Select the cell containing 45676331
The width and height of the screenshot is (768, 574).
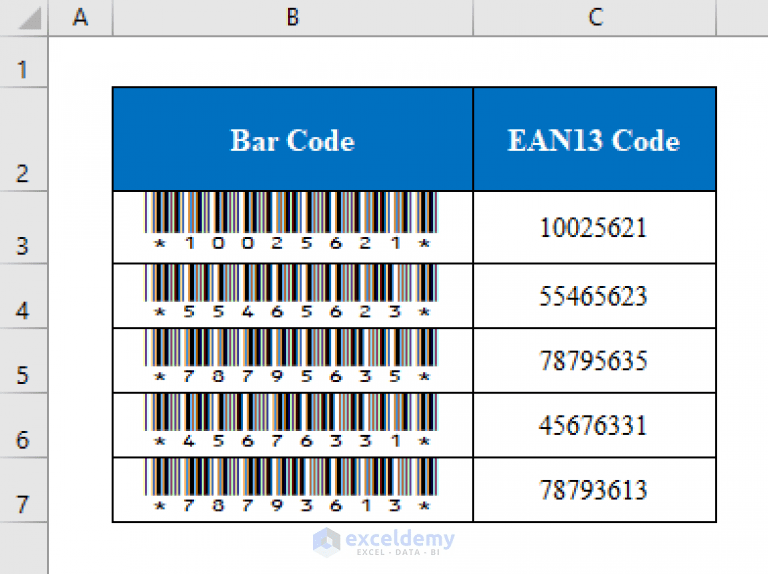click(x=595, y=426)
